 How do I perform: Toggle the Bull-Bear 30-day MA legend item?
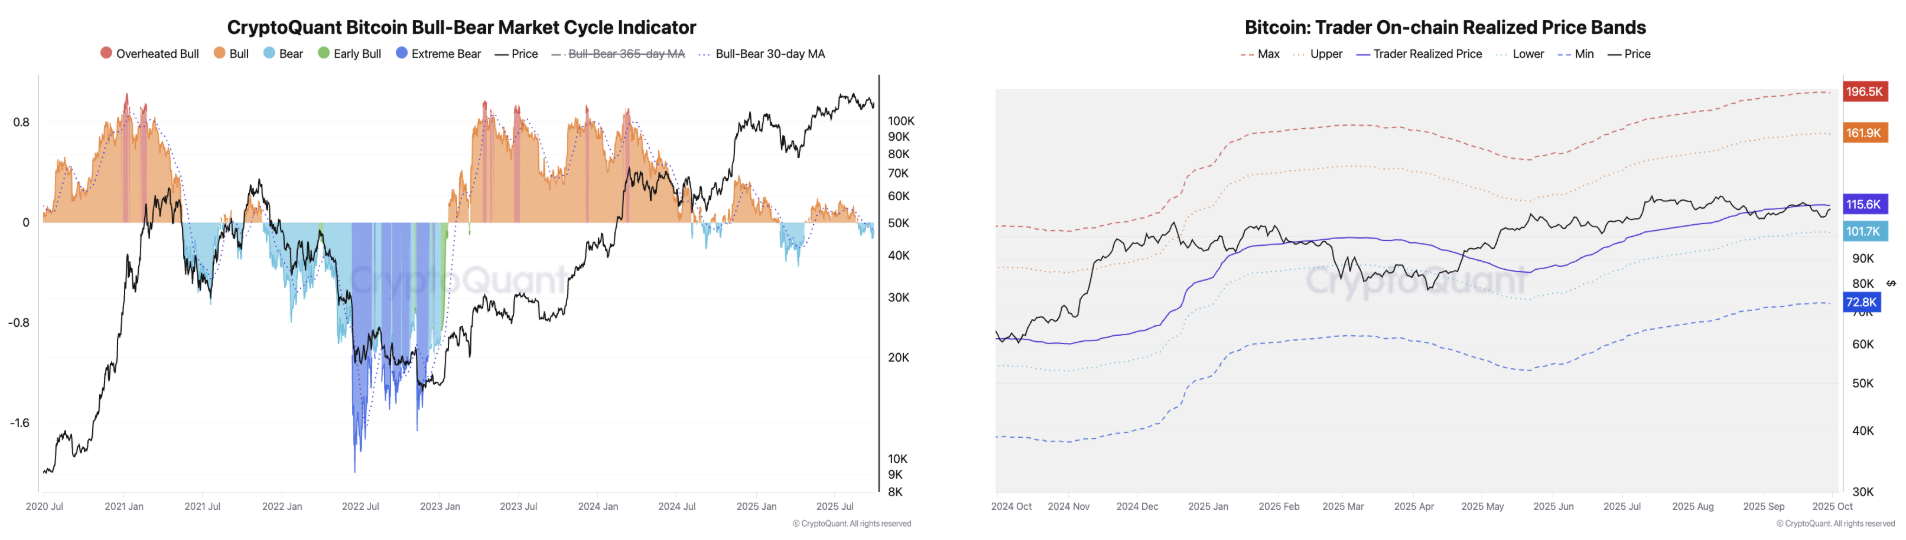point(762,54)
